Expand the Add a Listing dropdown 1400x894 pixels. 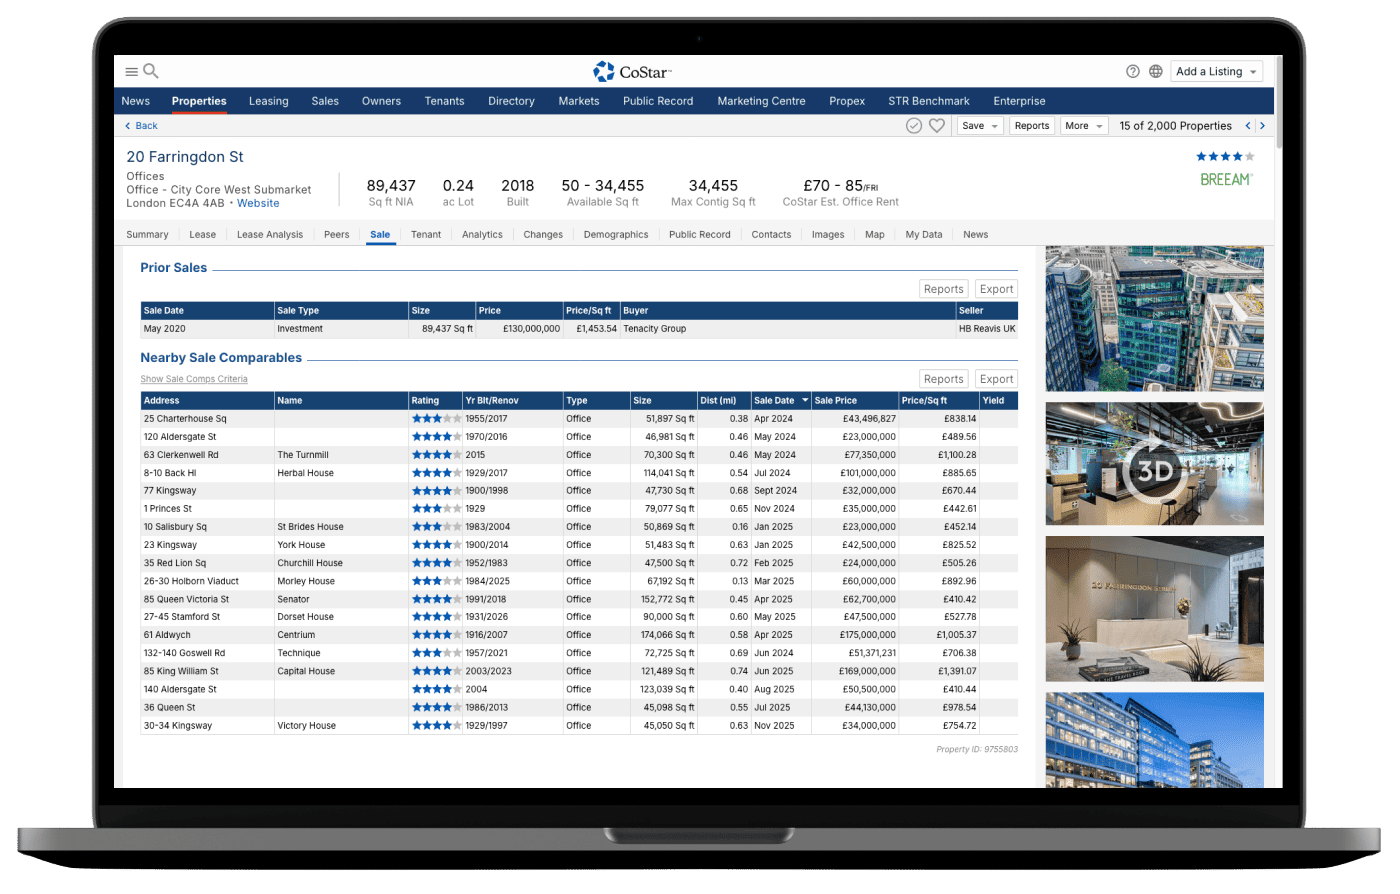[1216, 71]
